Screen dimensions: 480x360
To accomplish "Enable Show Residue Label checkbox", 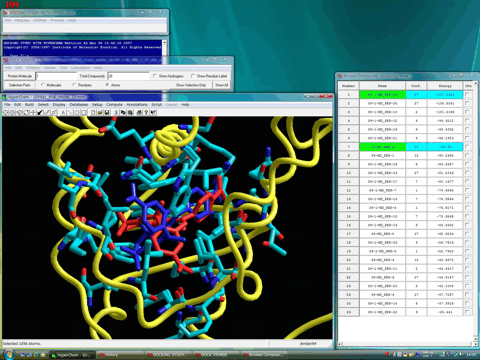I will 193,76.
